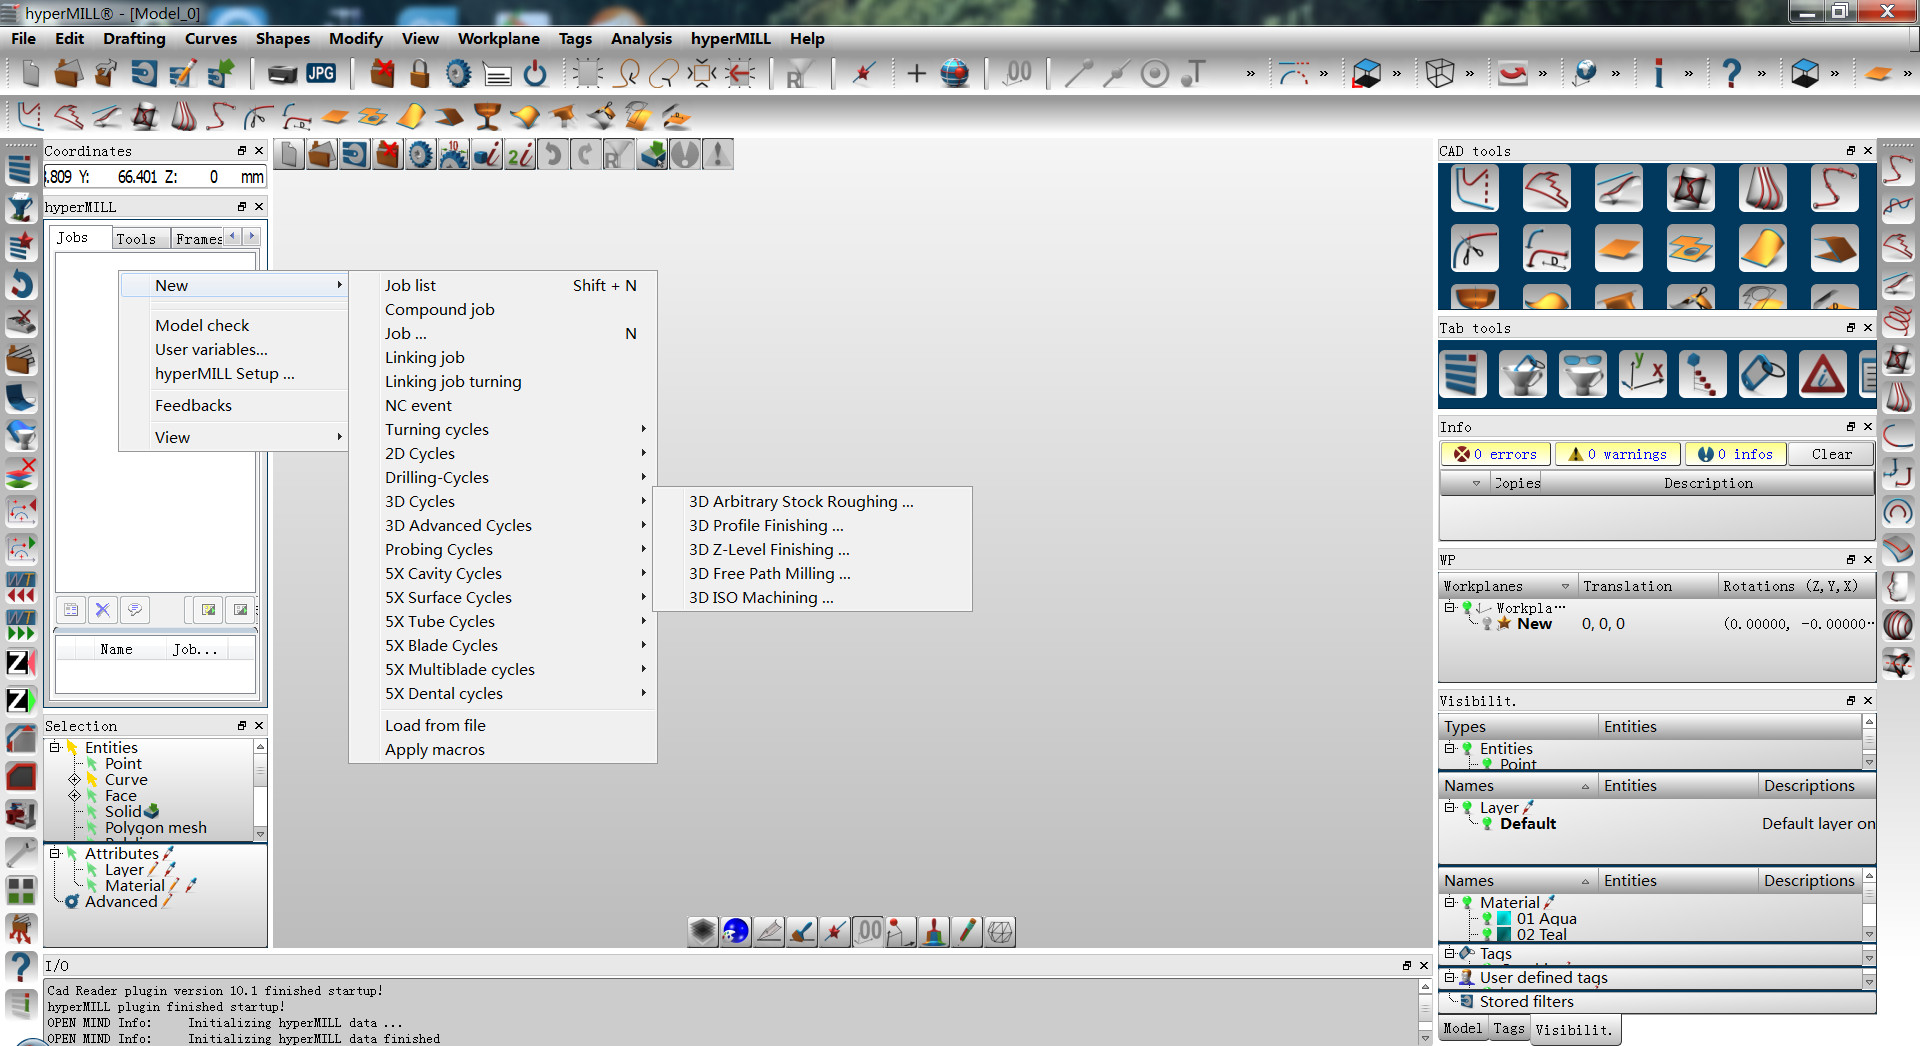Collapse the Layer node in Visibility panel

[1449, 807]
